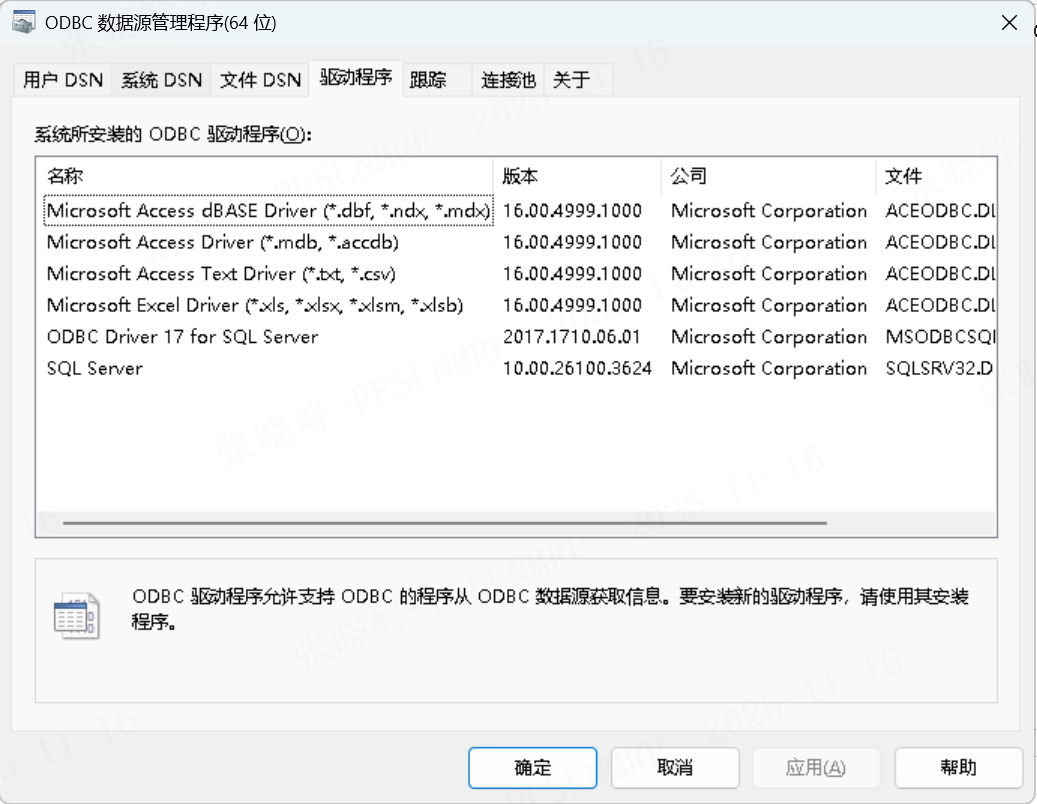Sort by the 版本 column header
This screenshot has height=804, width=1037.
577,176
